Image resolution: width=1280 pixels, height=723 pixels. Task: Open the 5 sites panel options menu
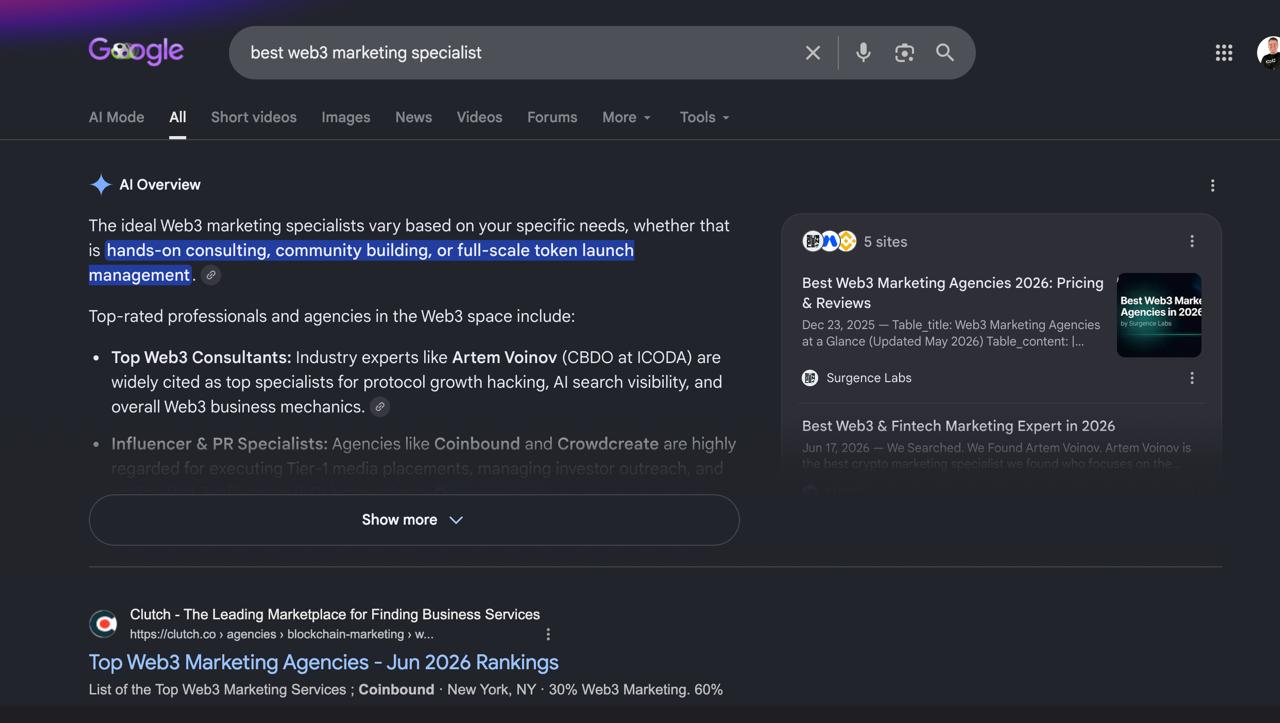pos(1191,241)
